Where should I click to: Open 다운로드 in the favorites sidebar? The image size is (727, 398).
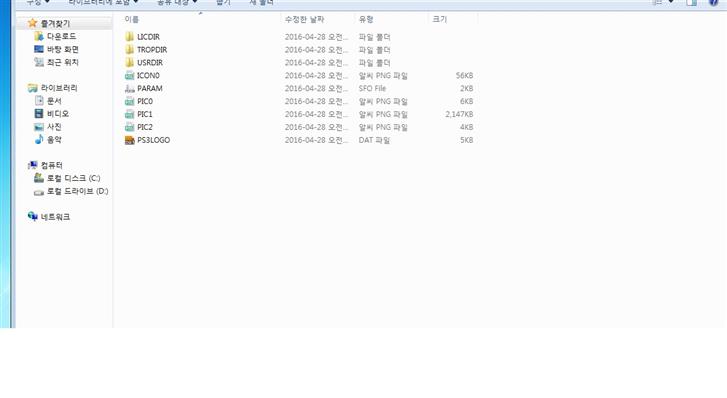point(61,36)
